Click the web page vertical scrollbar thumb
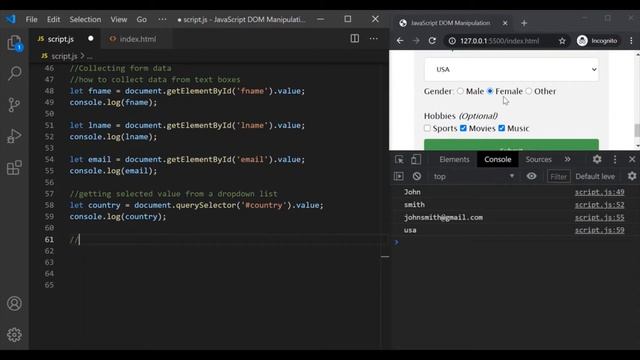 637,131
